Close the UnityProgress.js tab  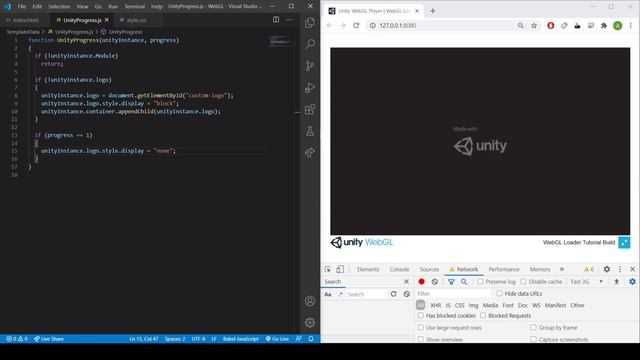[107, 20]
